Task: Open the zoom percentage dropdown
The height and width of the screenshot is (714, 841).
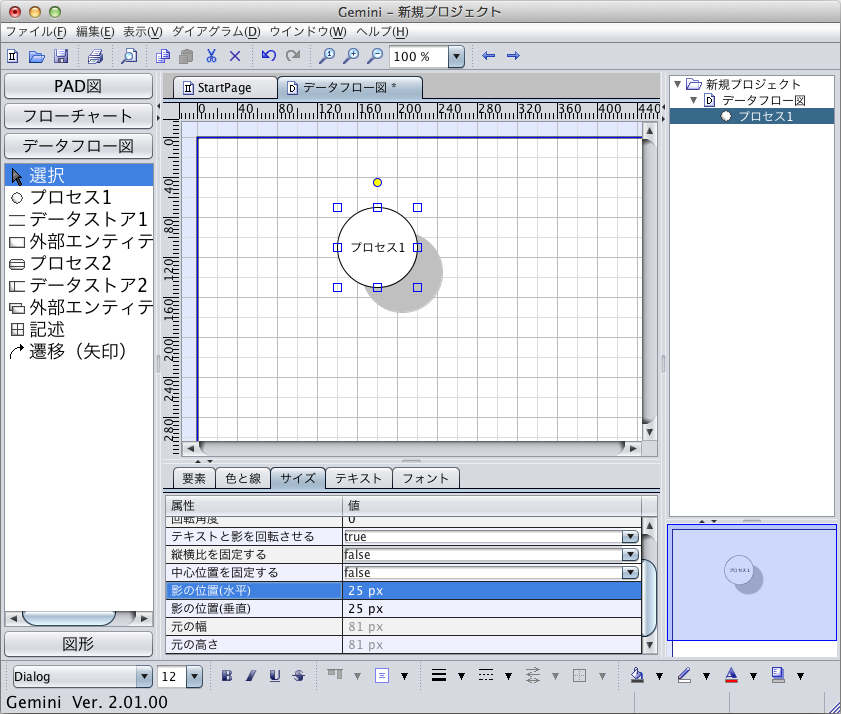Action: pyautogui.click(x=456, y=56)
